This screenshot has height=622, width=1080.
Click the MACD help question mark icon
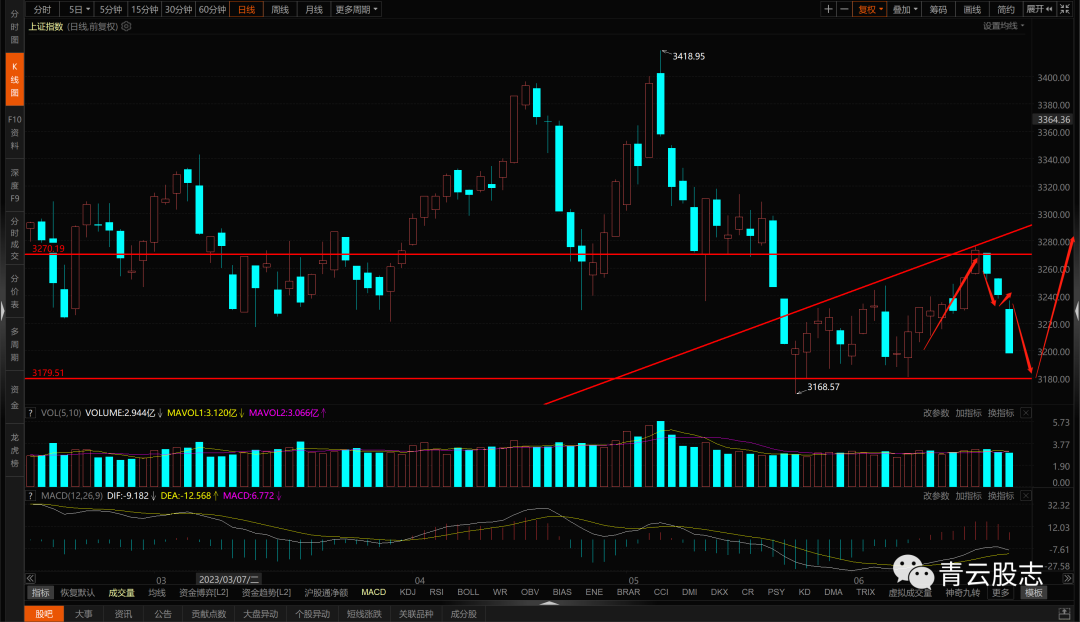30,495
